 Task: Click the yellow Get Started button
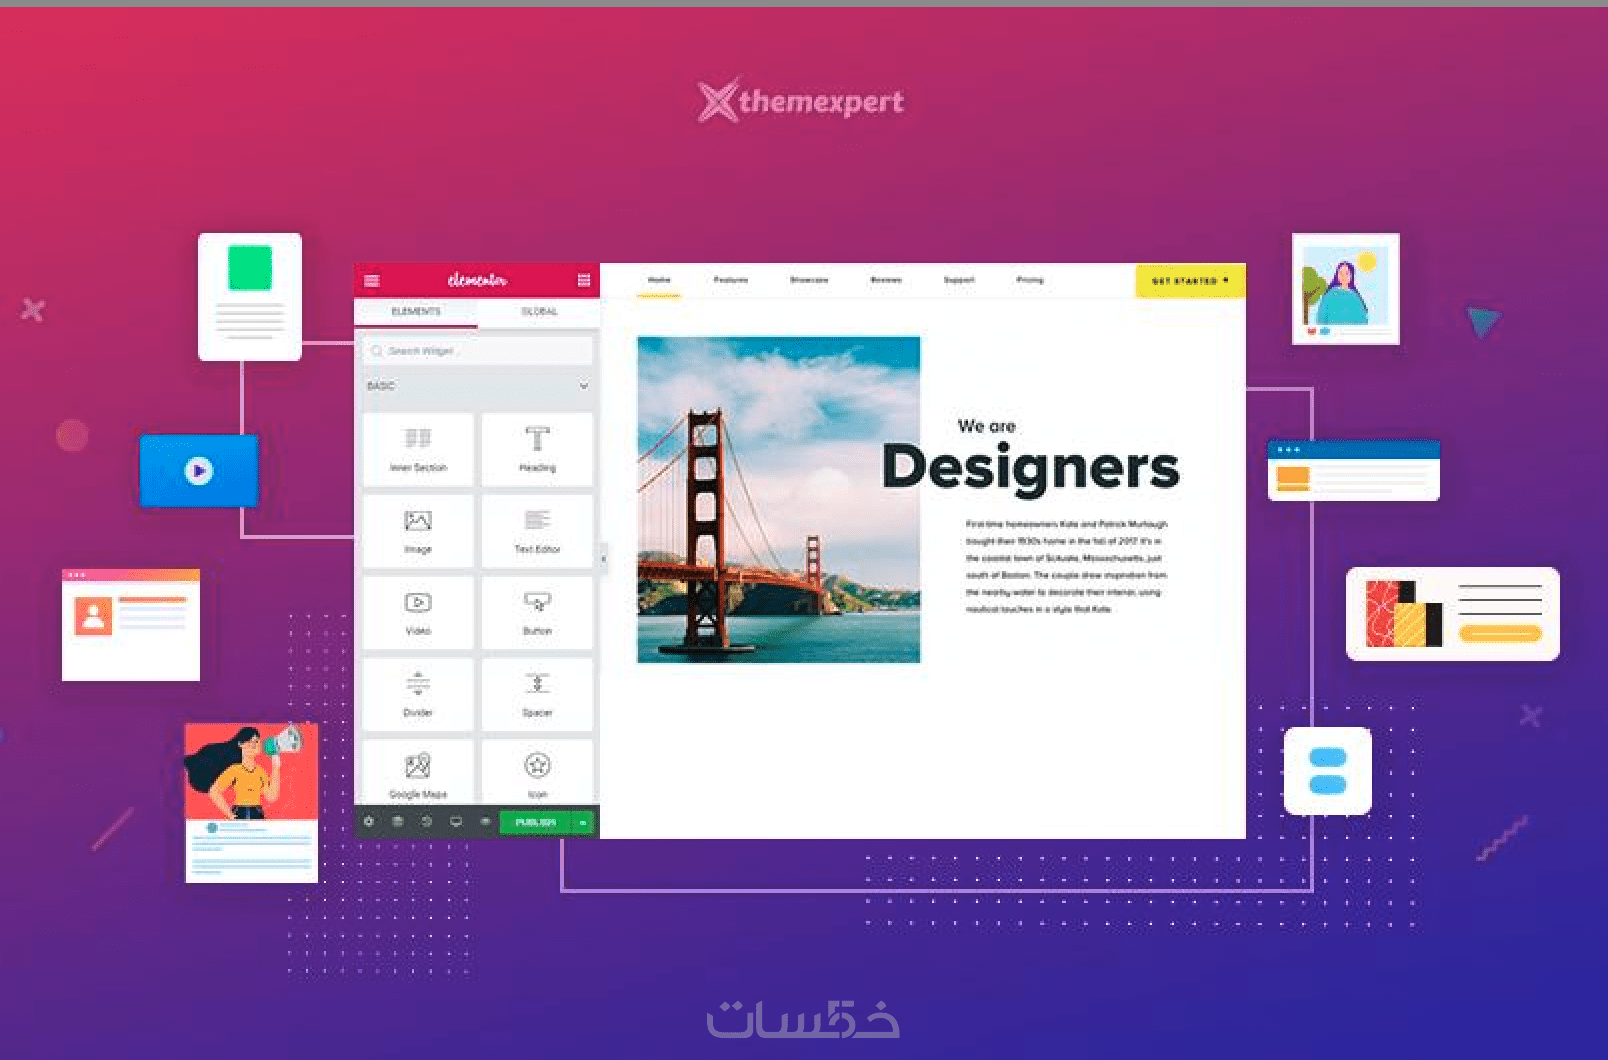point(1190,281)
